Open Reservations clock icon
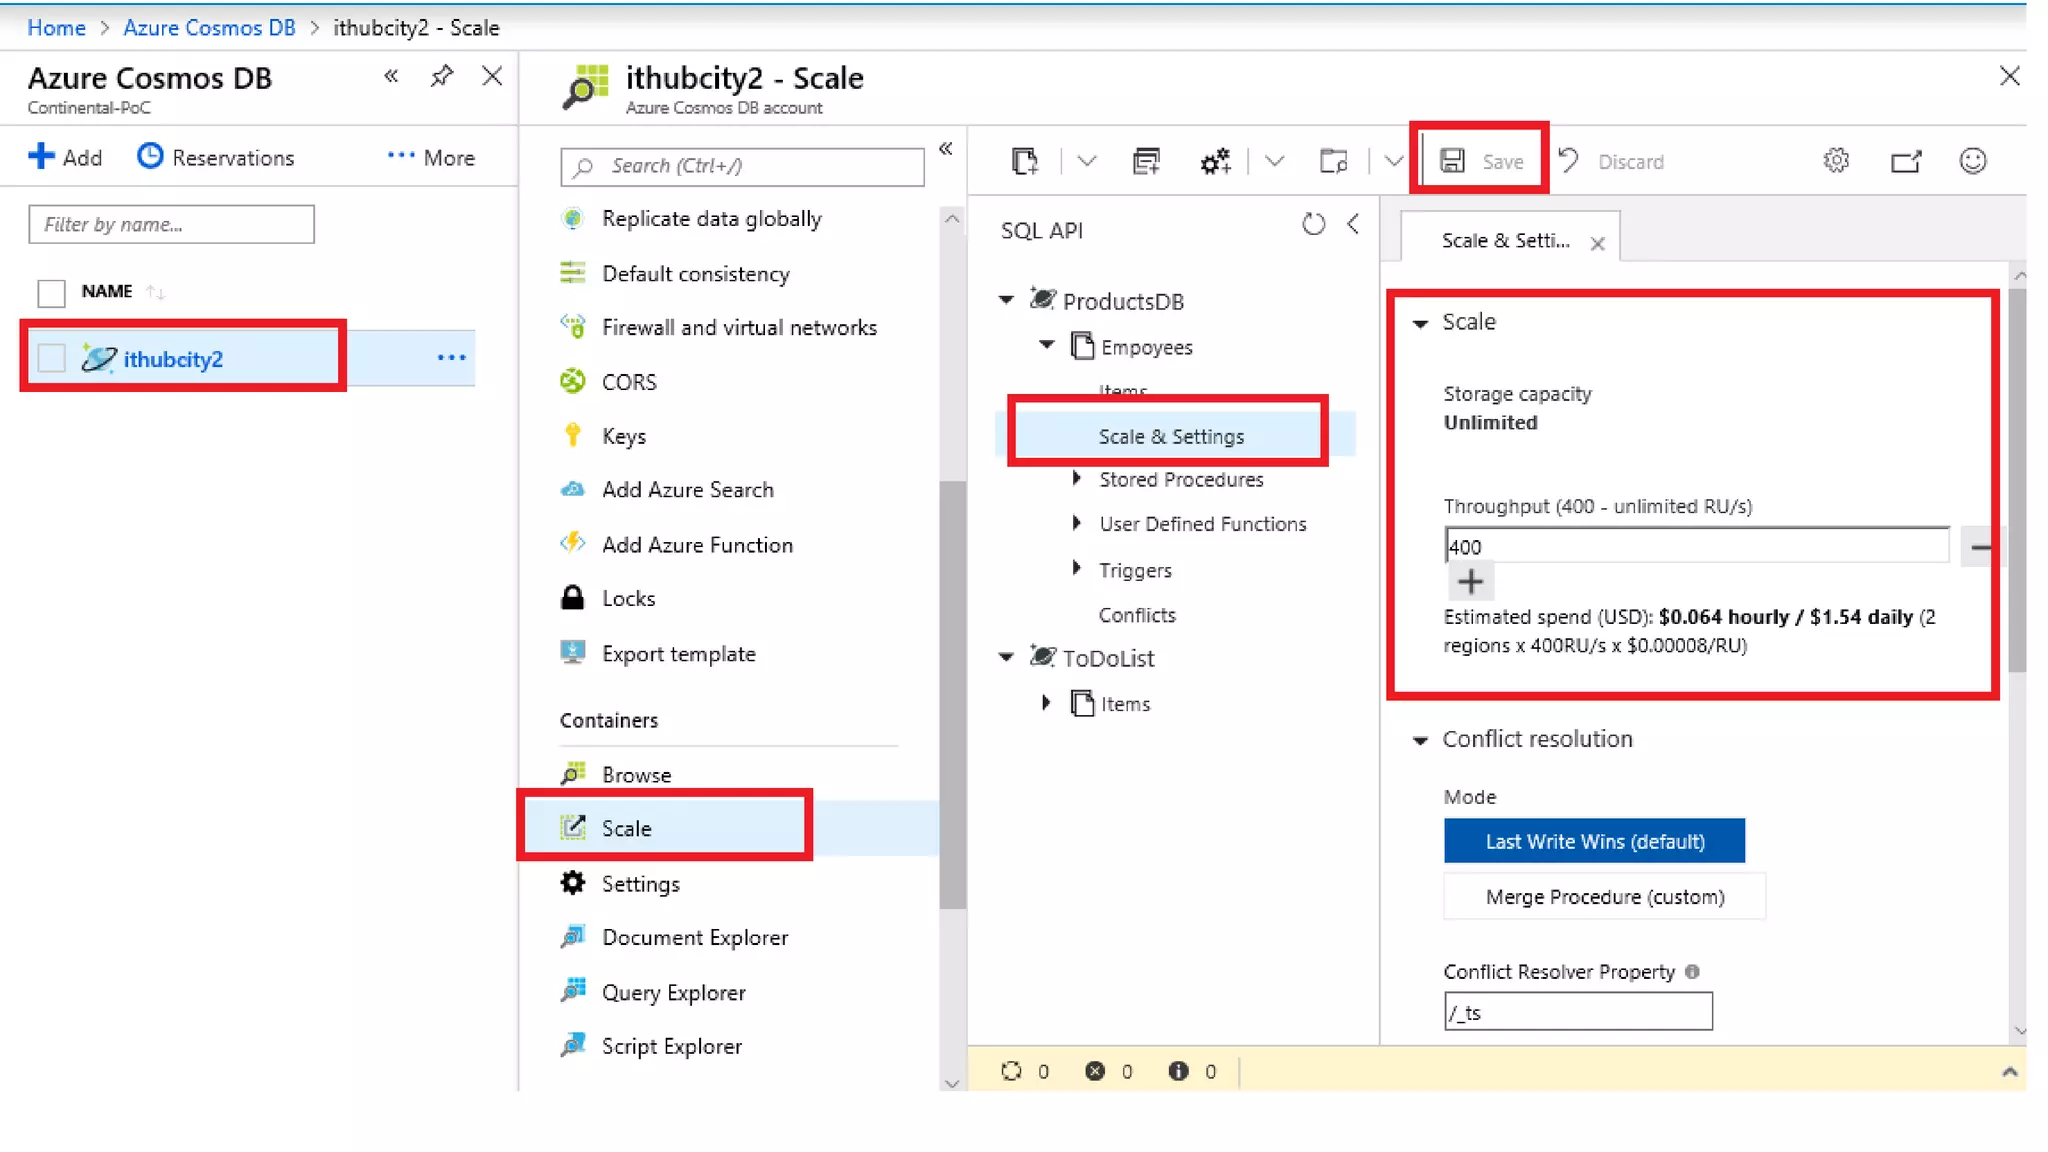2048x1152 pixels. [150, 156]
